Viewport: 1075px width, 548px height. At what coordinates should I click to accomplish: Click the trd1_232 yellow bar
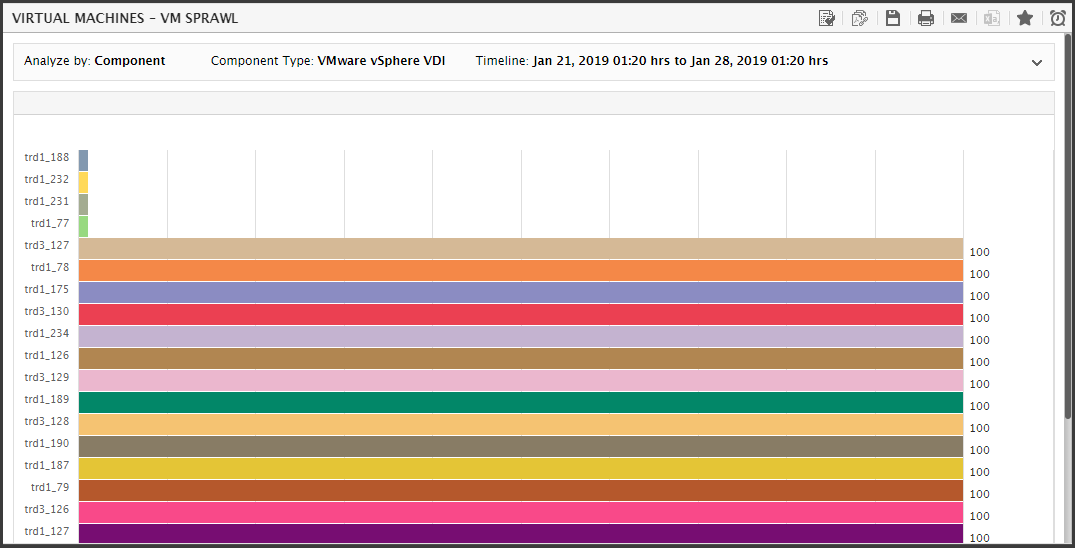83,182
